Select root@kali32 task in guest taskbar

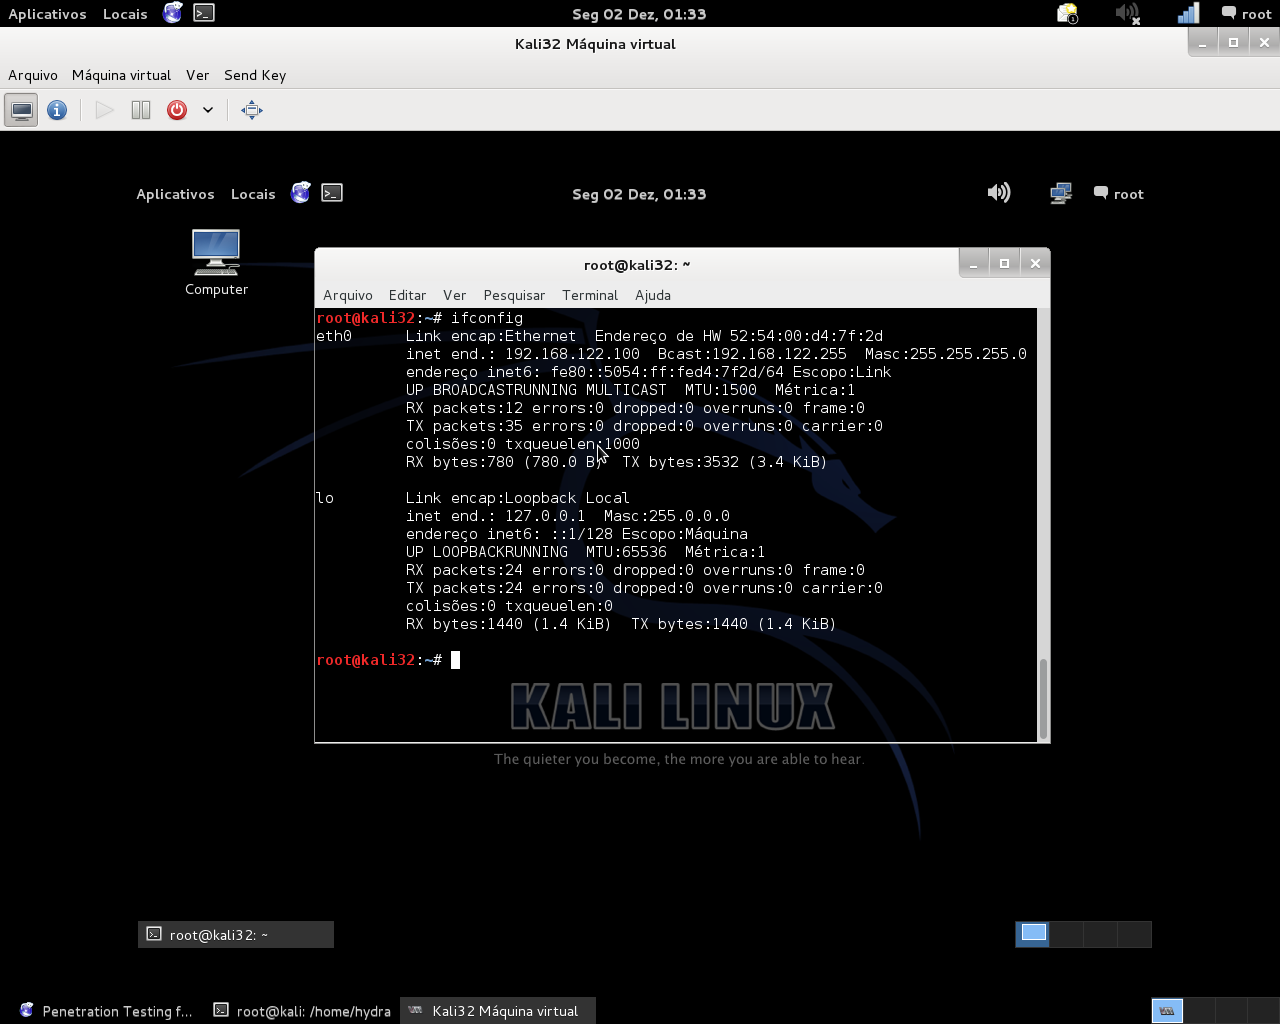tap(236, 934)
